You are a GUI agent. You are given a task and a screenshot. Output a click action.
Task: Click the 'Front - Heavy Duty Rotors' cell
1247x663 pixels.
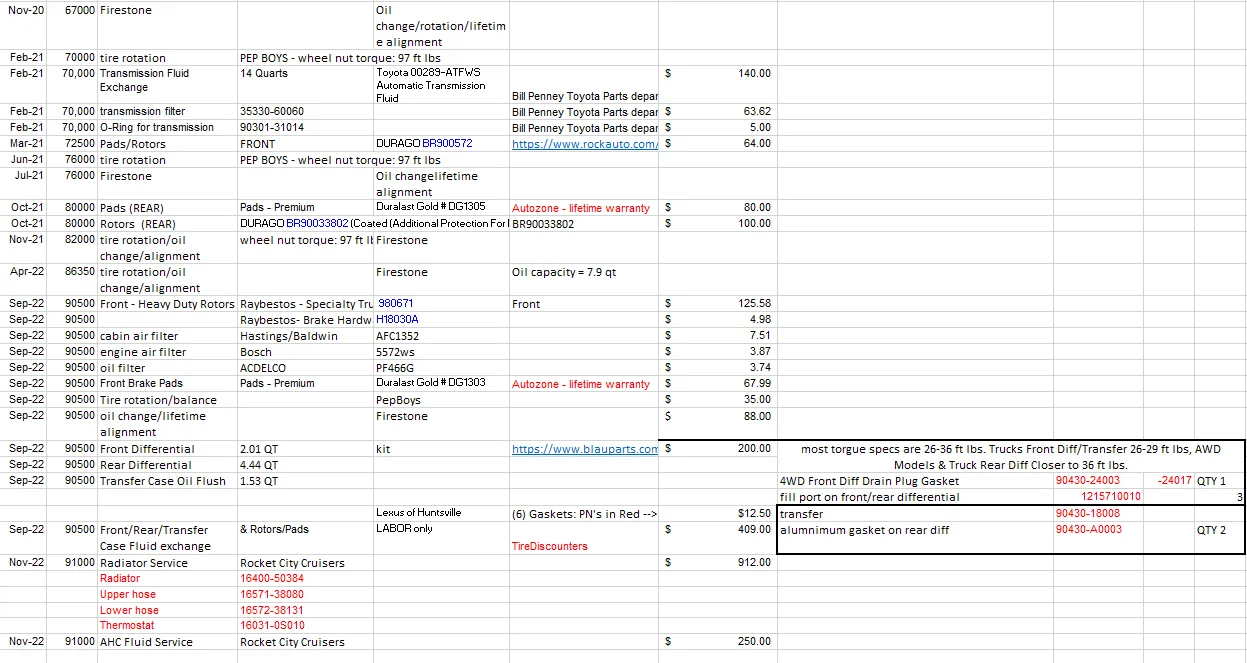[167, 303]
